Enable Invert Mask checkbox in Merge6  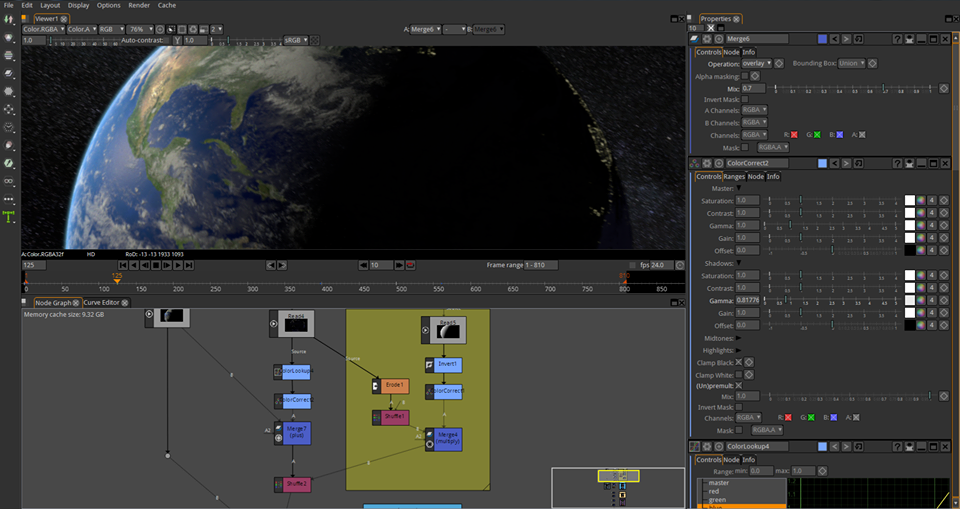pos(744,99)
